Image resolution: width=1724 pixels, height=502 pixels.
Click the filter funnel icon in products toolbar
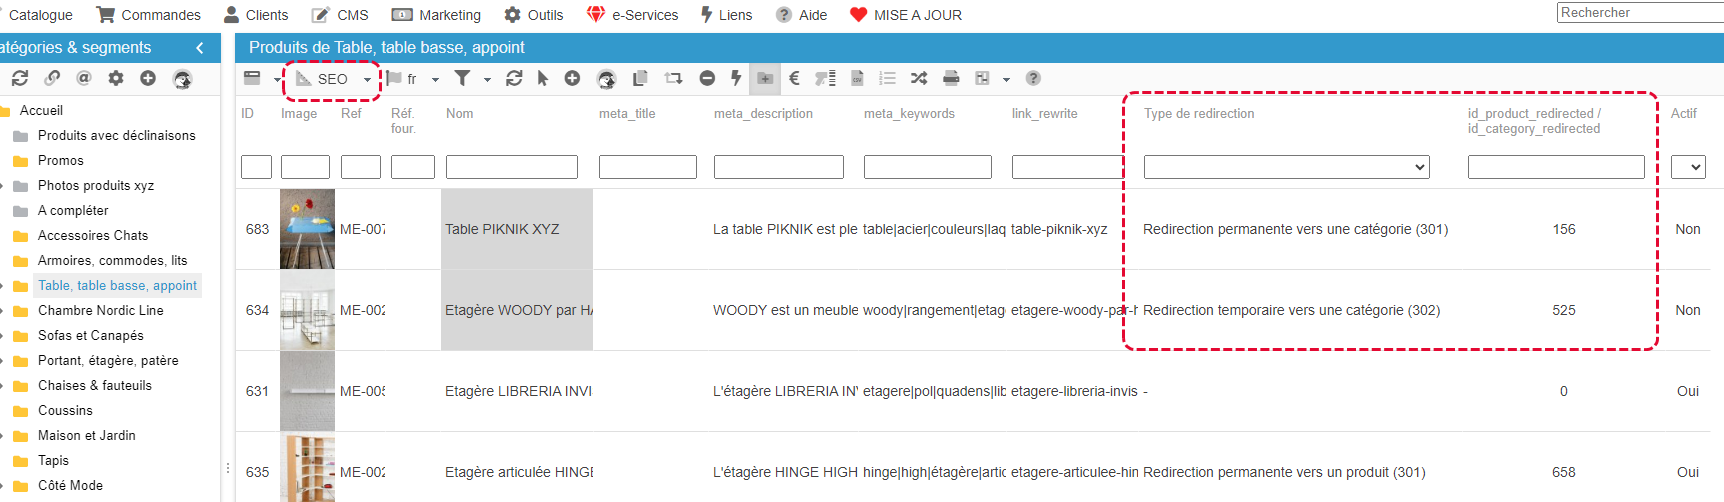click(462, 78)
